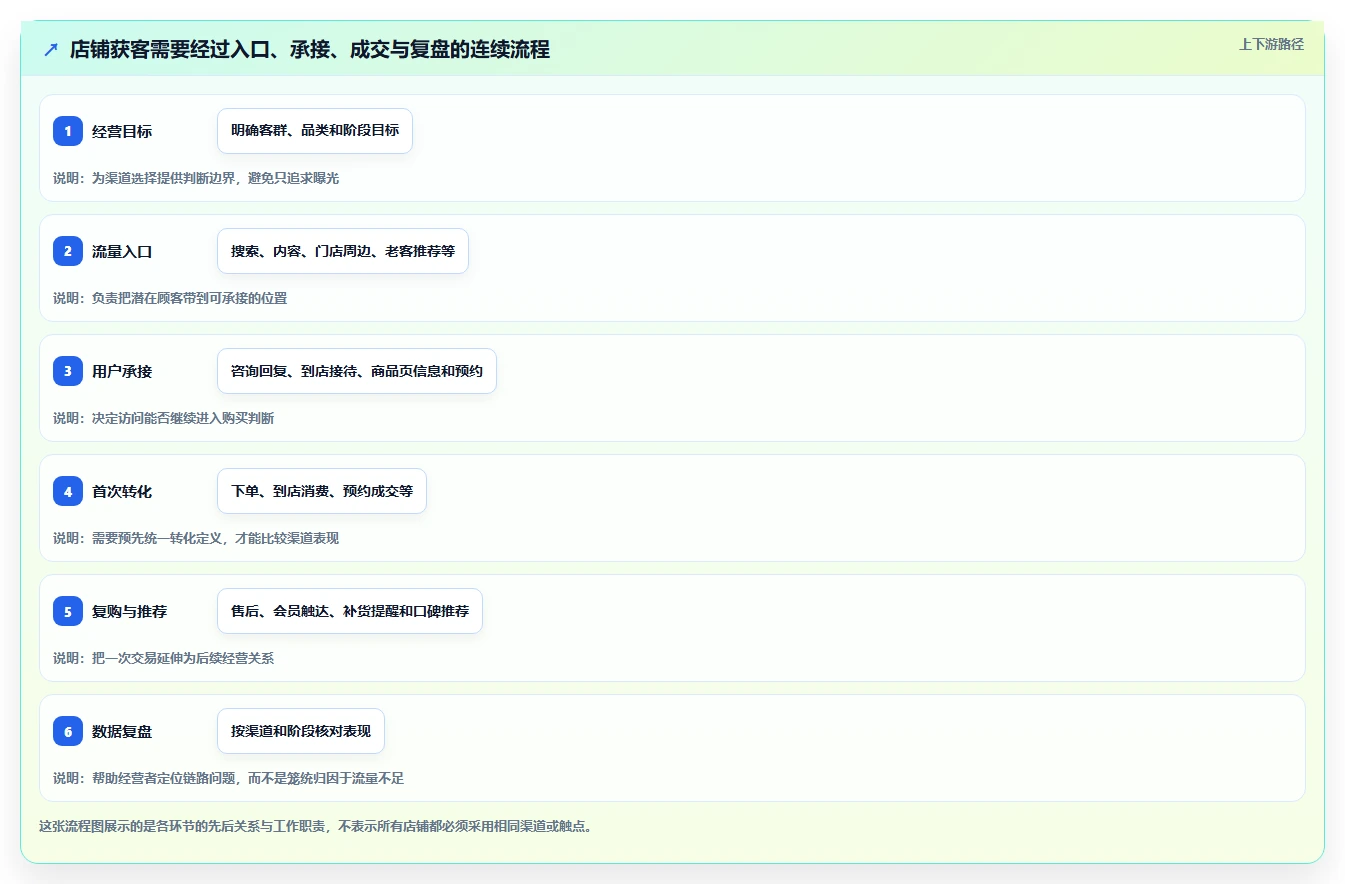Image resolution: width=1345 pixels, height=884 pixels.
Task: Click the note 把一次交易延伸为后续经营关系
Action: point(183,658)
